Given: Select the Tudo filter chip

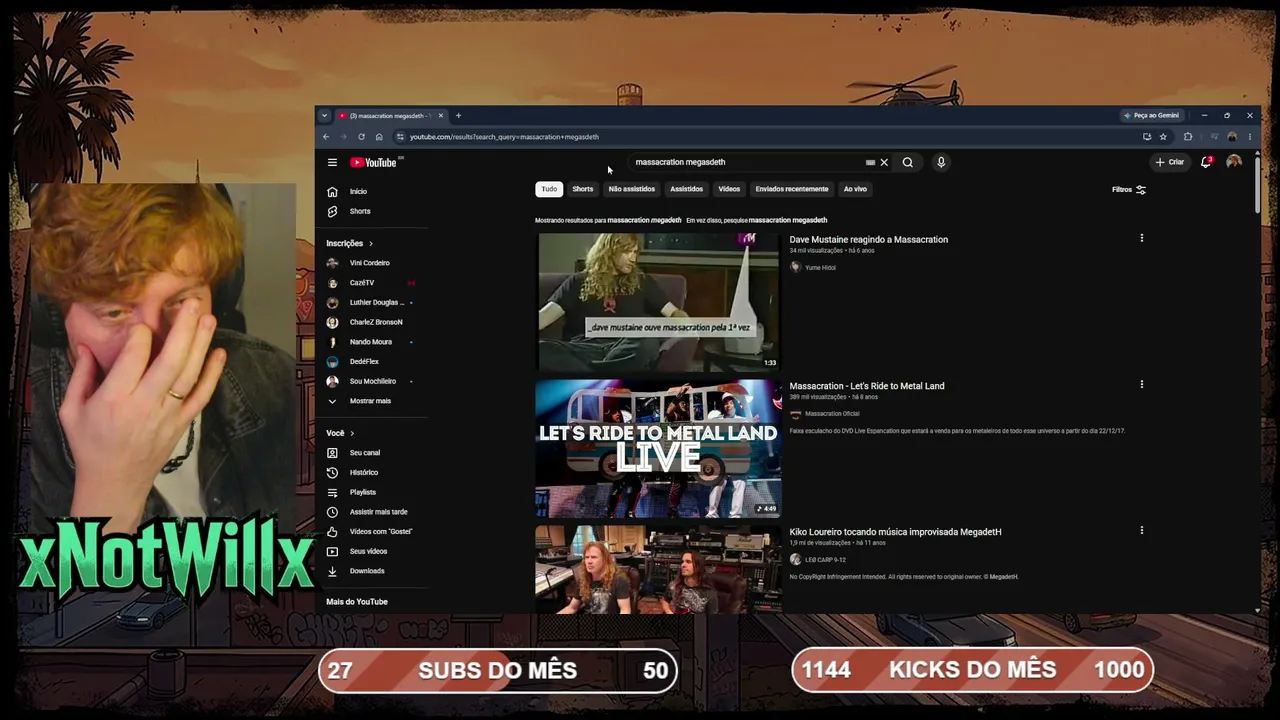Looking at the screenshot, I should point(549,189).
